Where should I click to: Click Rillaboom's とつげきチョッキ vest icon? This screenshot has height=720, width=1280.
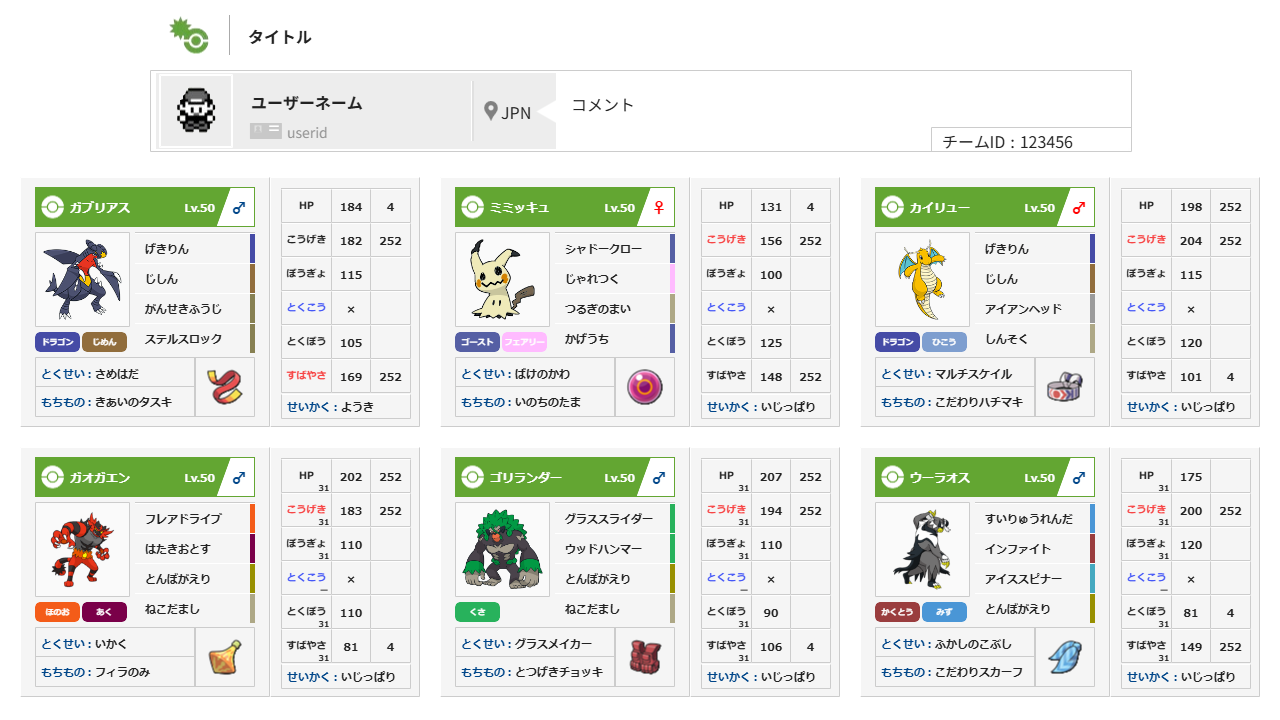(644, 657)
